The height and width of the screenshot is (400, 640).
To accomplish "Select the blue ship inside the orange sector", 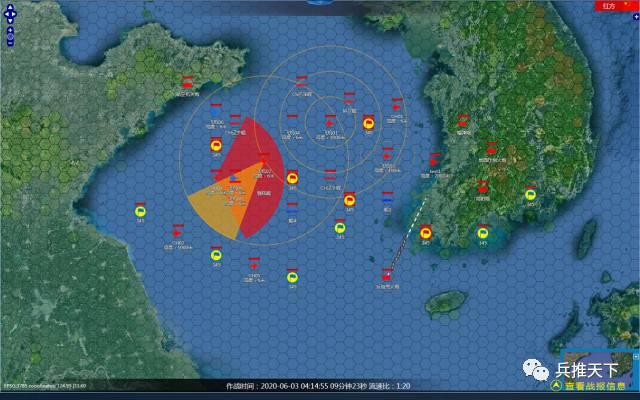I will coord(235,178).
